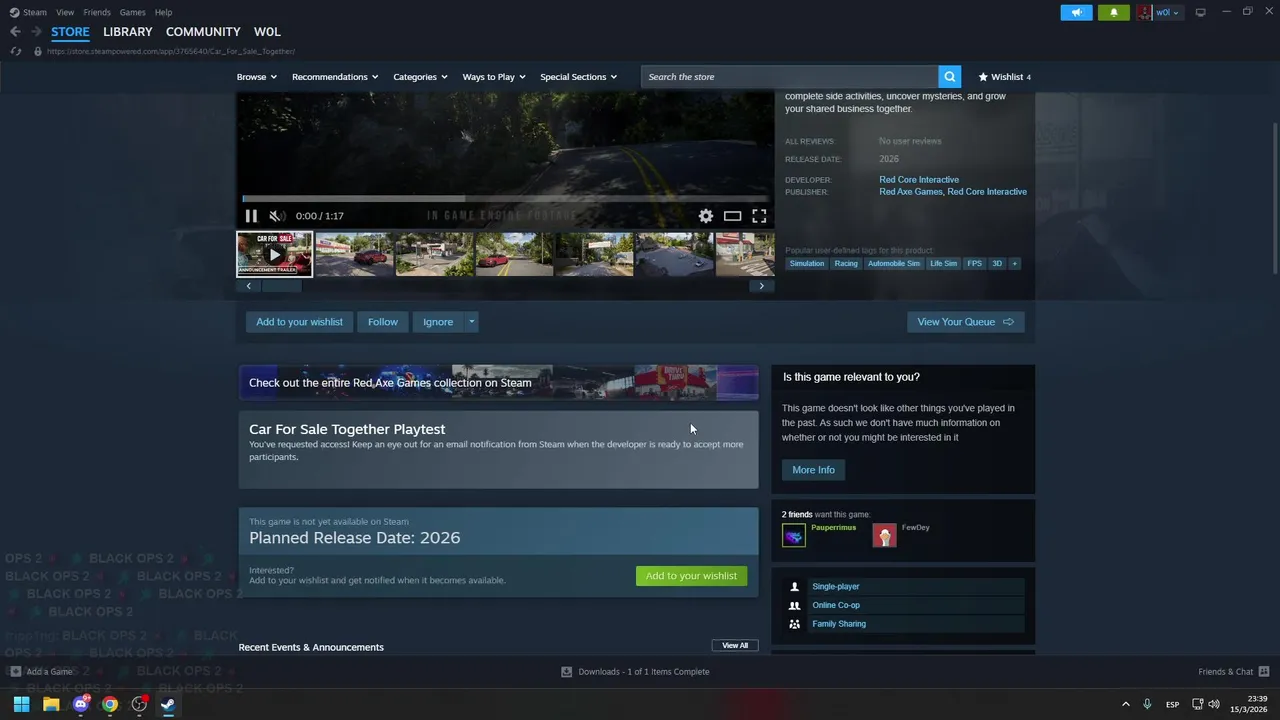Select the announcement trailer thumbnail
Viewport: 1280px width, 720px height.
point(274,254)
